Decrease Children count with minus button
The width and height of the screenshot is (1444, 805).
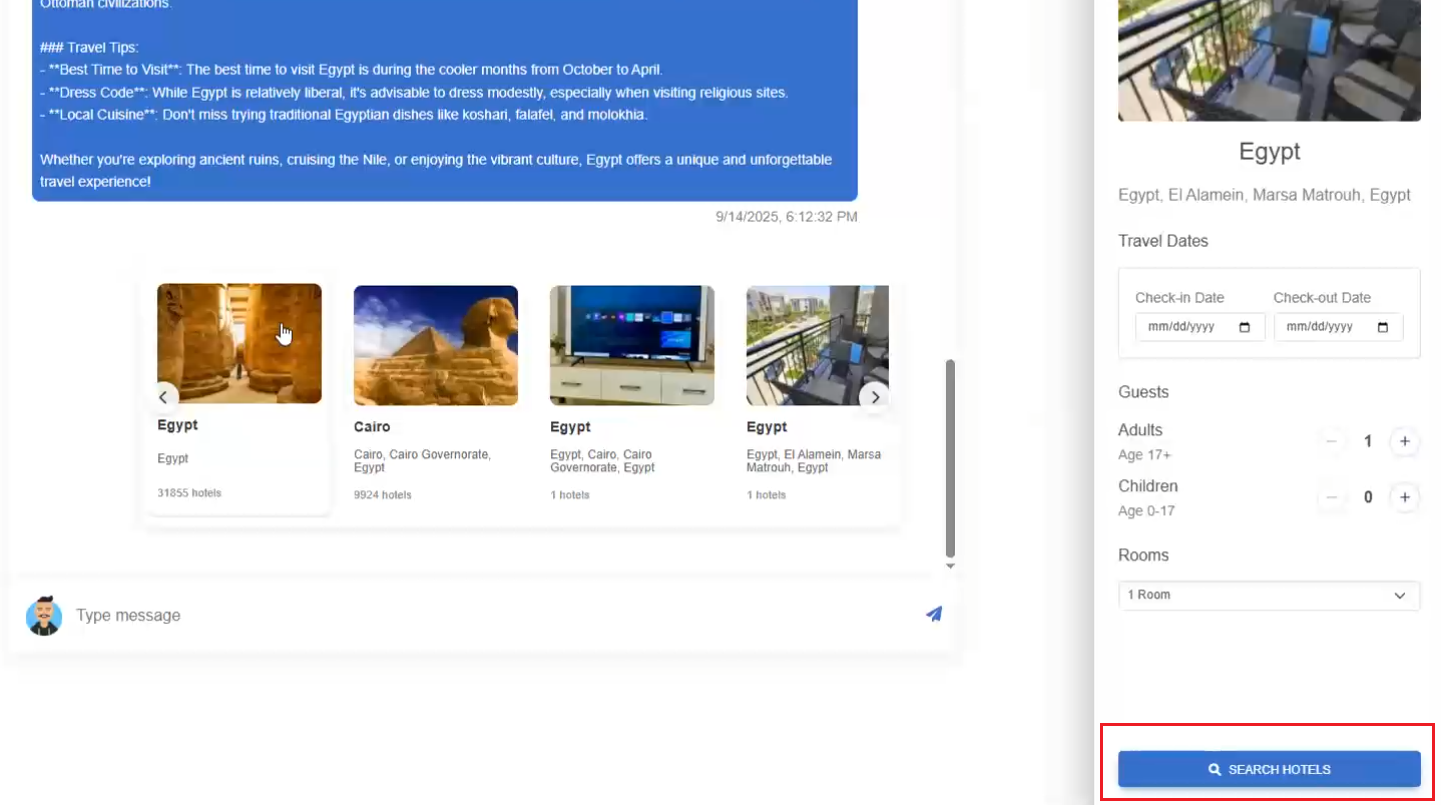(1331, 497)
